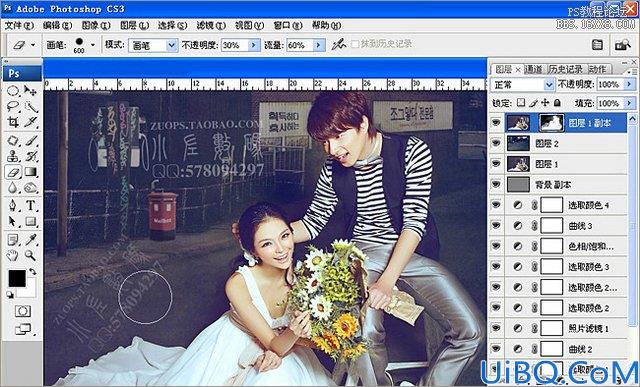Select the History Brush tool
The height and width of the screenshot is (387, 640).
31,156
